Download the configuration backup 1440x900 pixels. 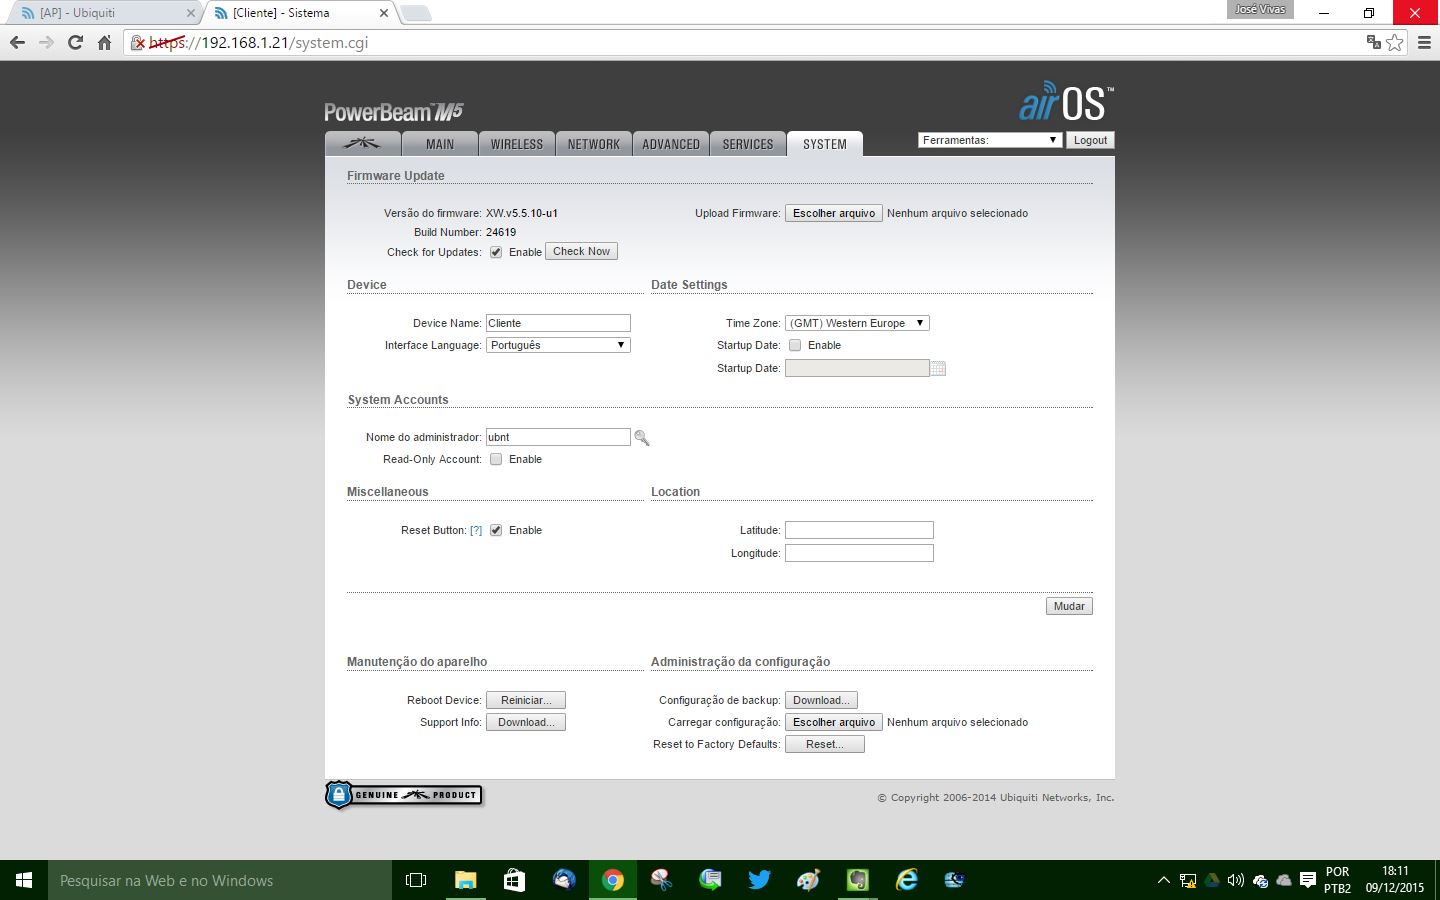(x=821, y=700)
